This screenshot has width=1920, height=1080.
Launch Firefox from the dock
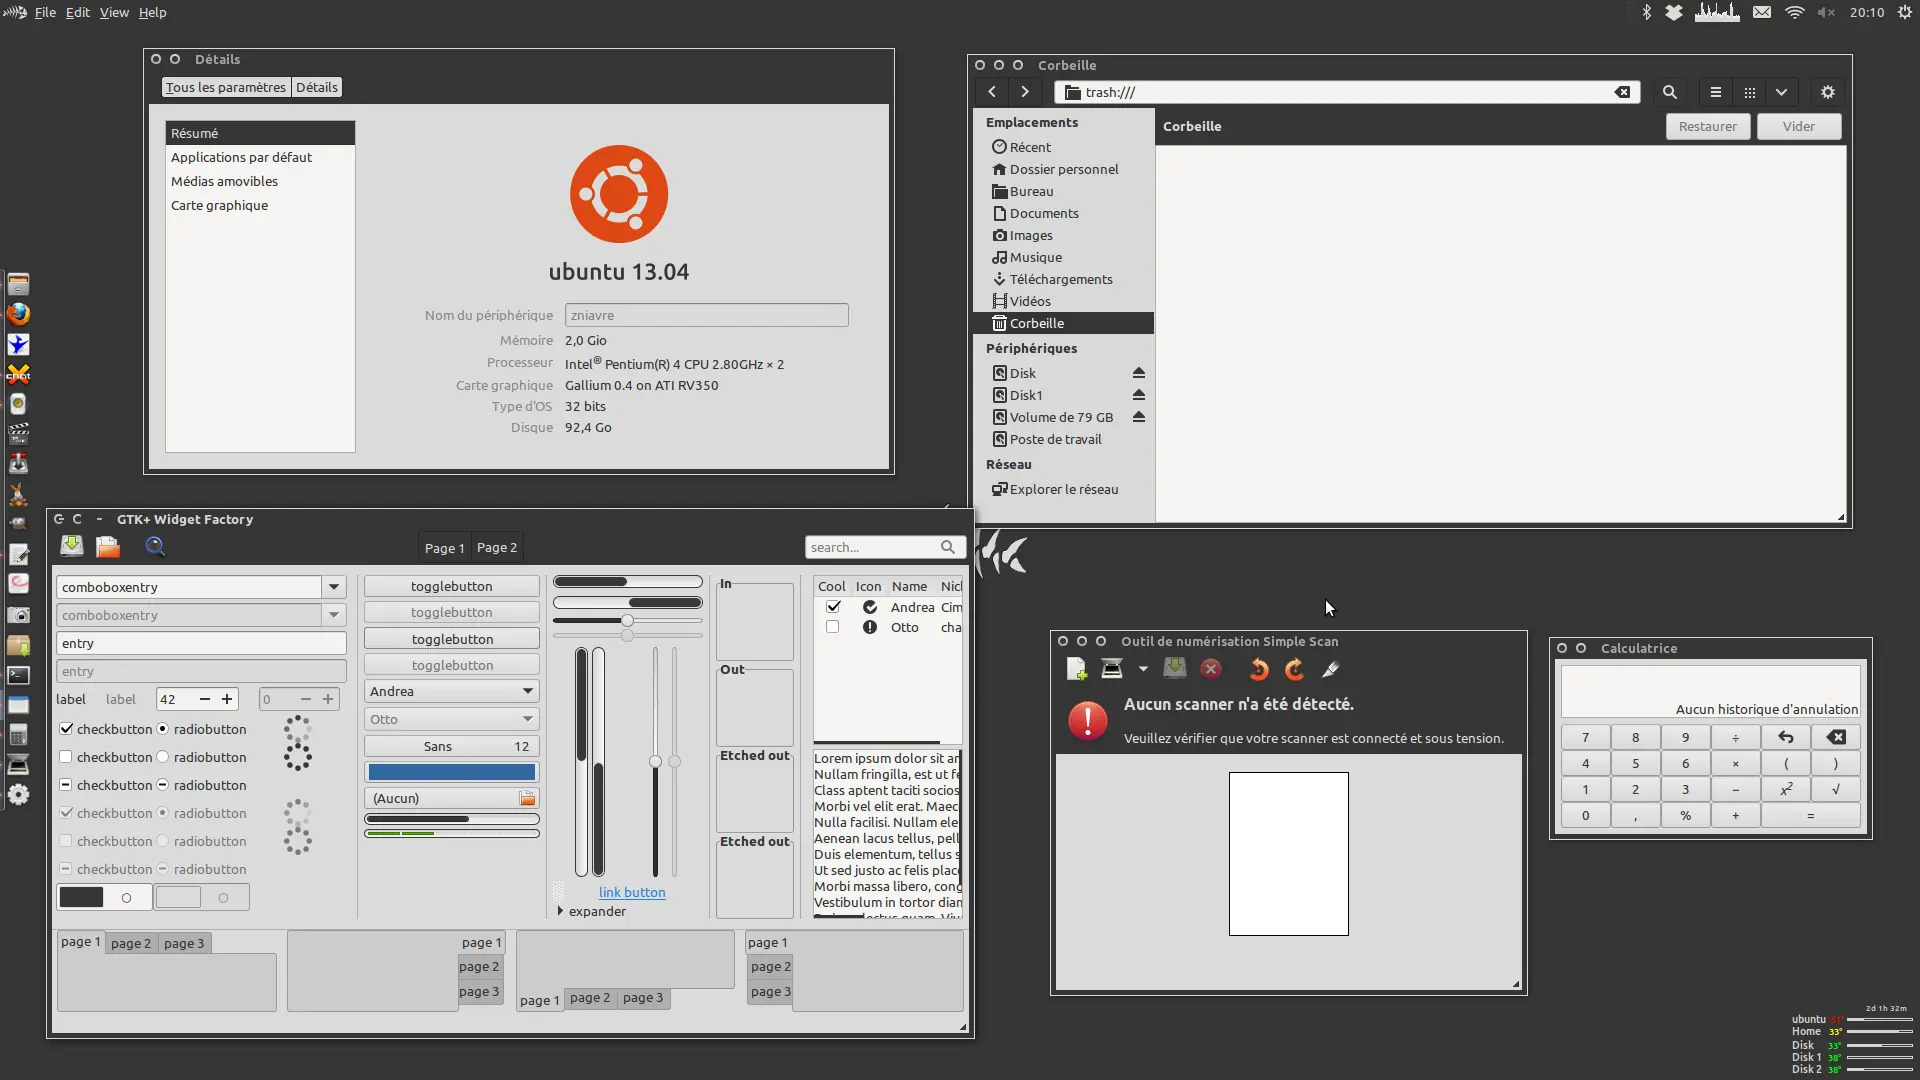(x=18, y=314)
